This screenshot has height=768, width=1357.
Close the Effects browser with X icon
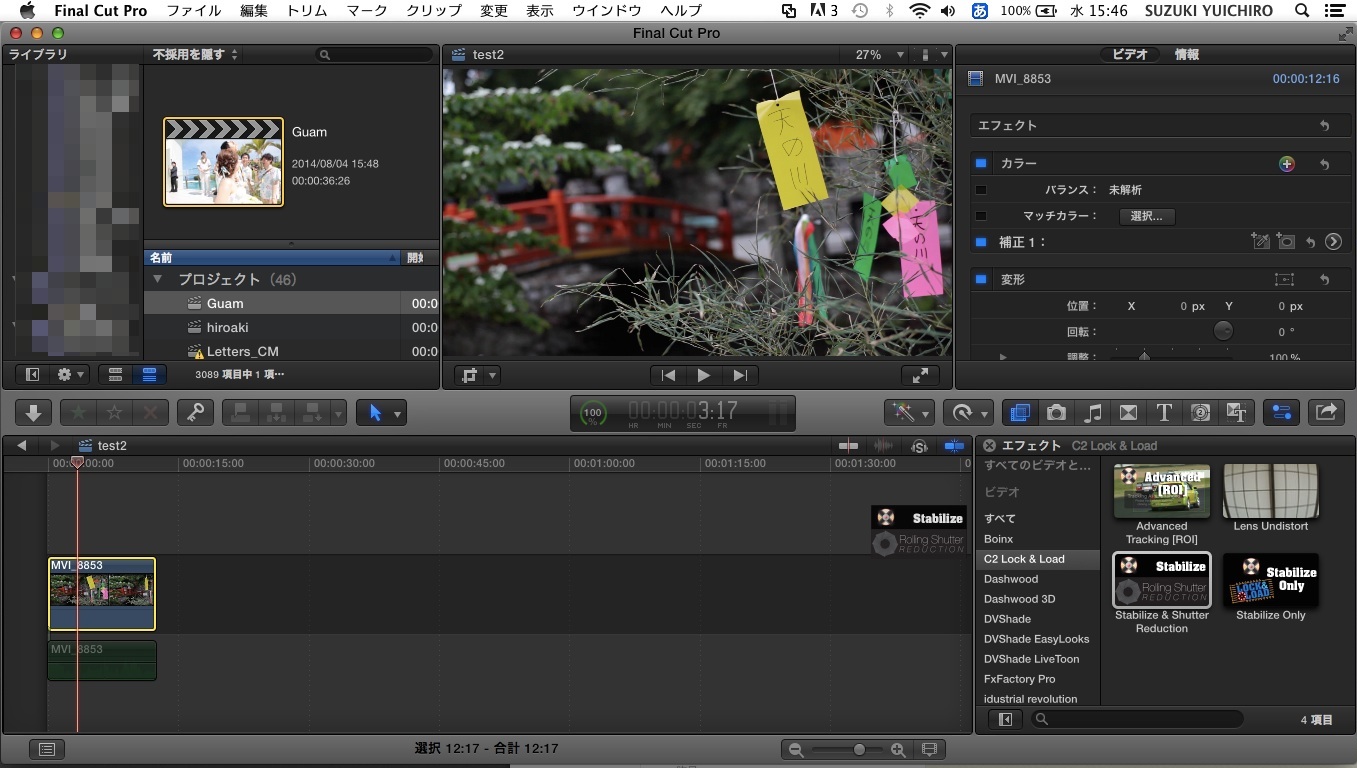(x=989, y=446)
